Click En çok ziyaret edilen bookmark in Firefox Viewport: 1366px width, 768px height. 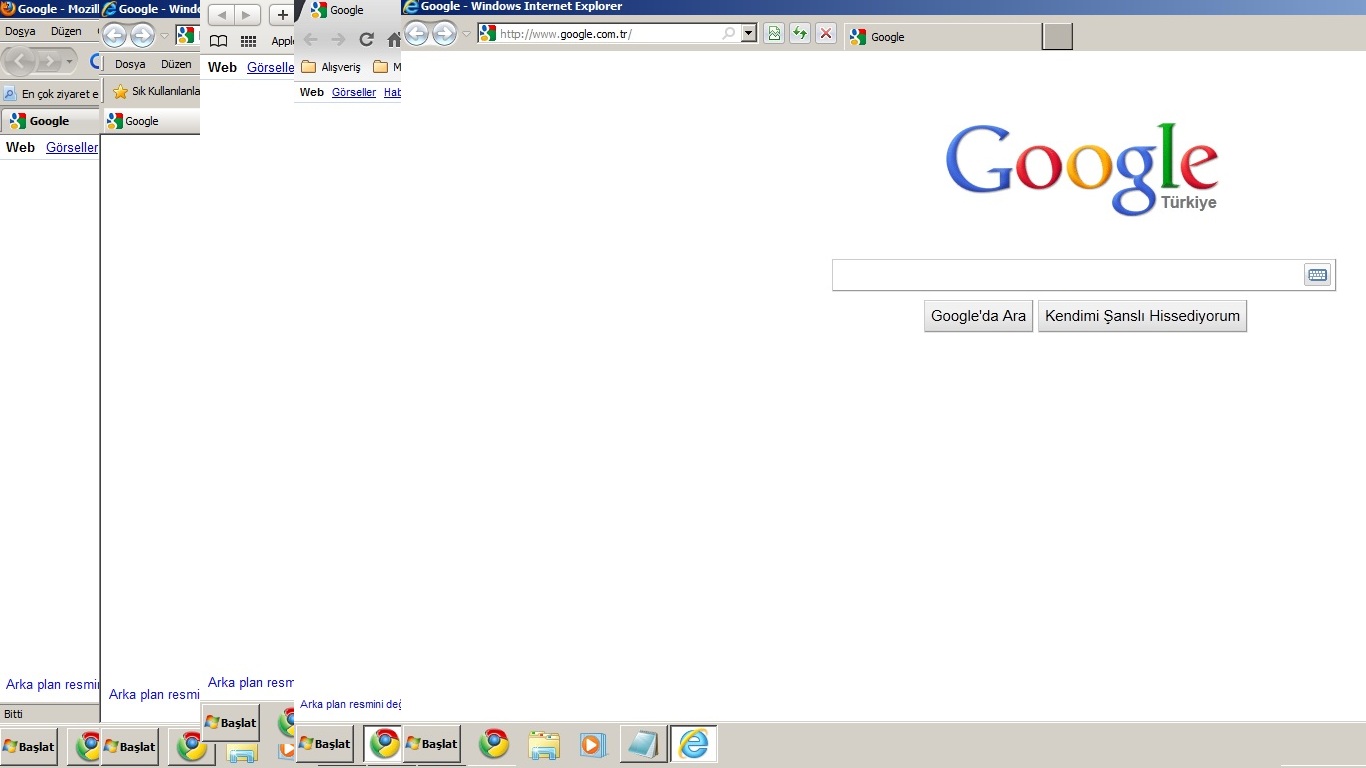(x=52, y=94)
